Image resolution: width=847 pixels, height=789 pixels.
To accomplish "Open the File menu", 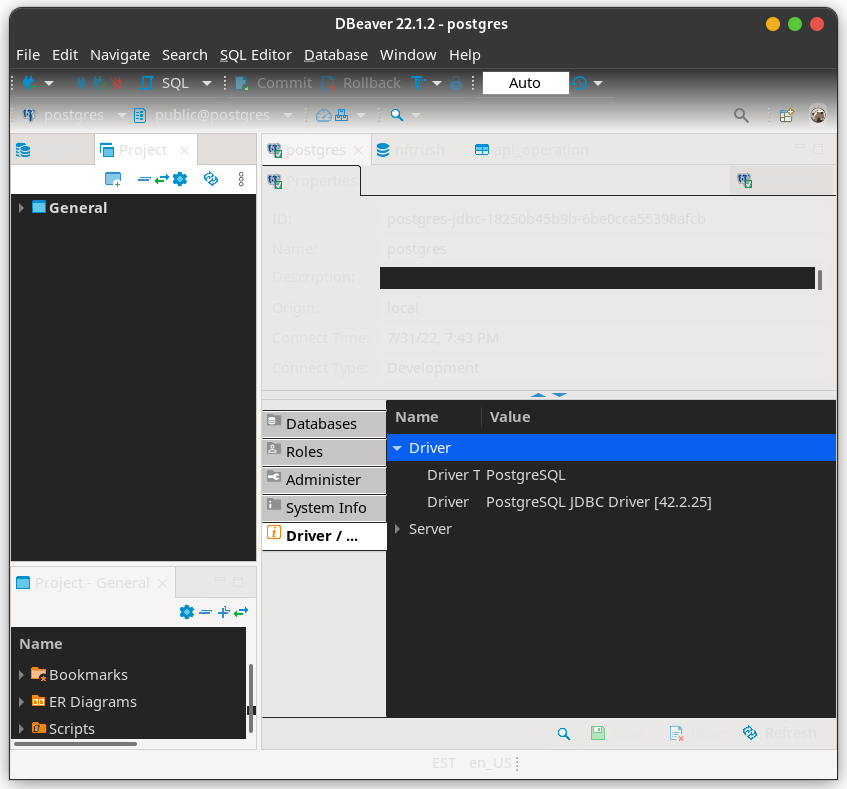I will pyautogui.click(x=28, y=55).
